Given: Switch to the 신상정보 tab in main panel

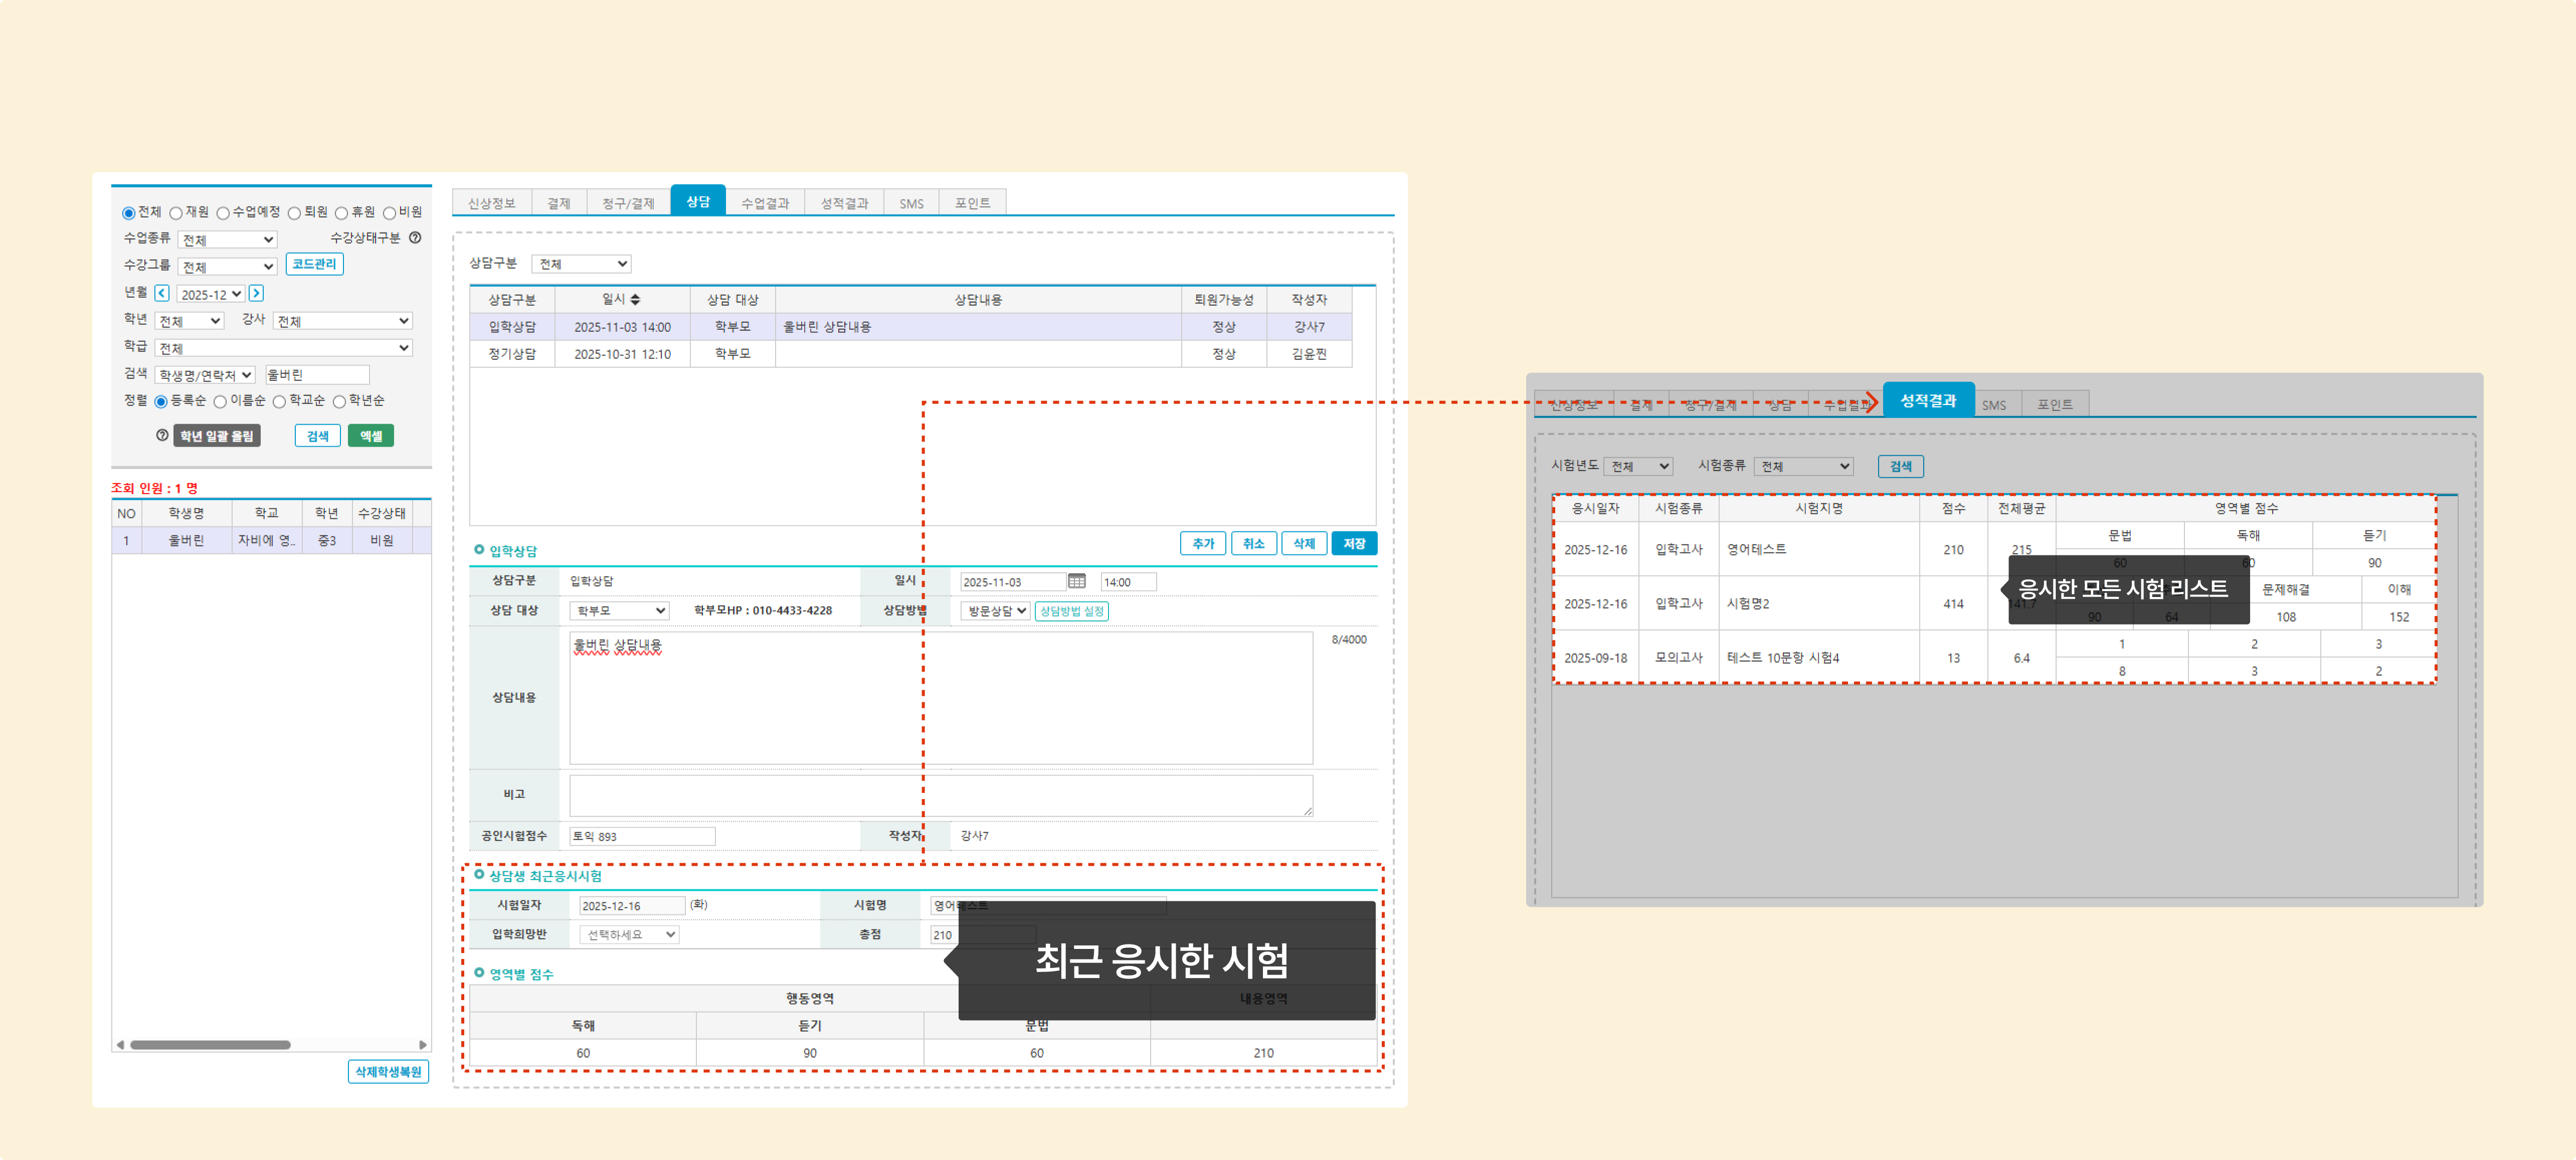Looking at the screenshot, I should (x=492, y=203).
